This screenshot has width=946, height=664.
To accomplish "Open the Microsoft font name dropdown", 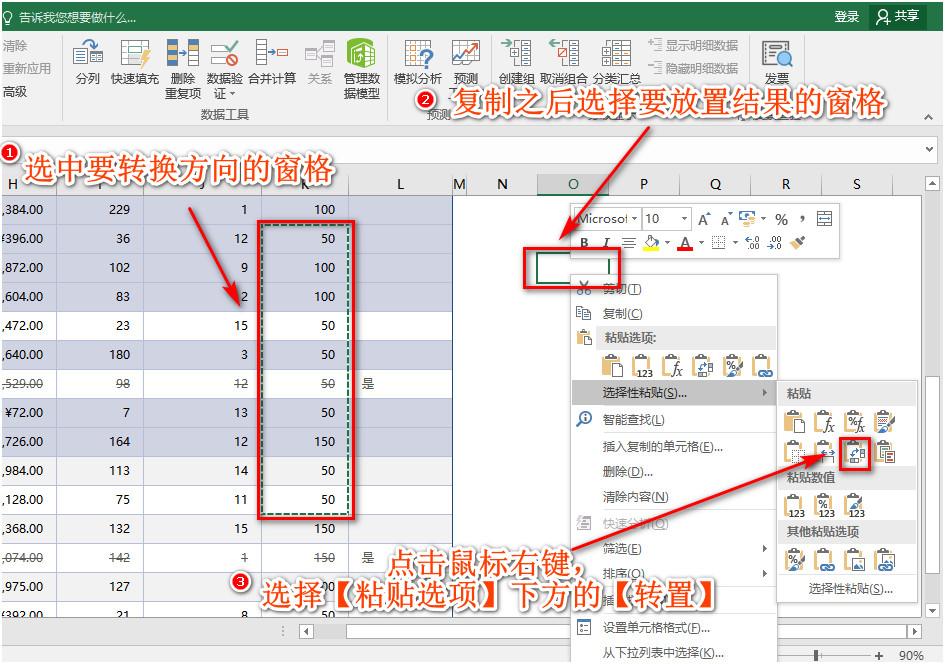I will coord(634,219).
